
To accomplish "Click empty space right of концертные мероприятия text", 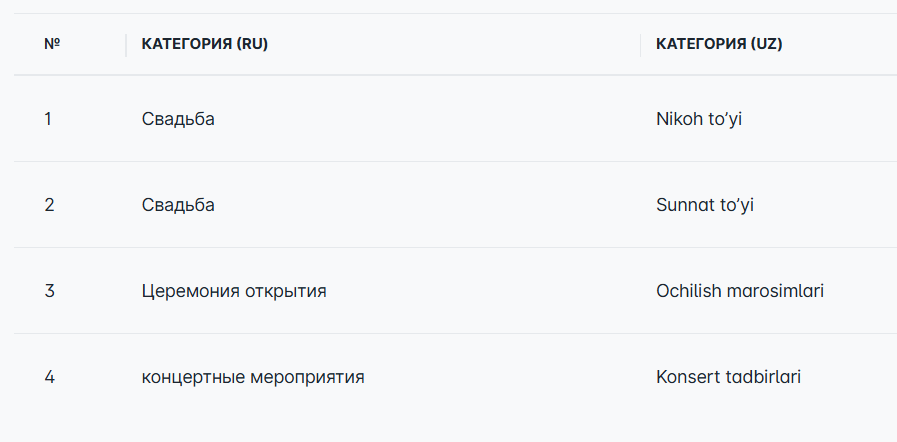I will pyautogui.click(x=502, y=377).
